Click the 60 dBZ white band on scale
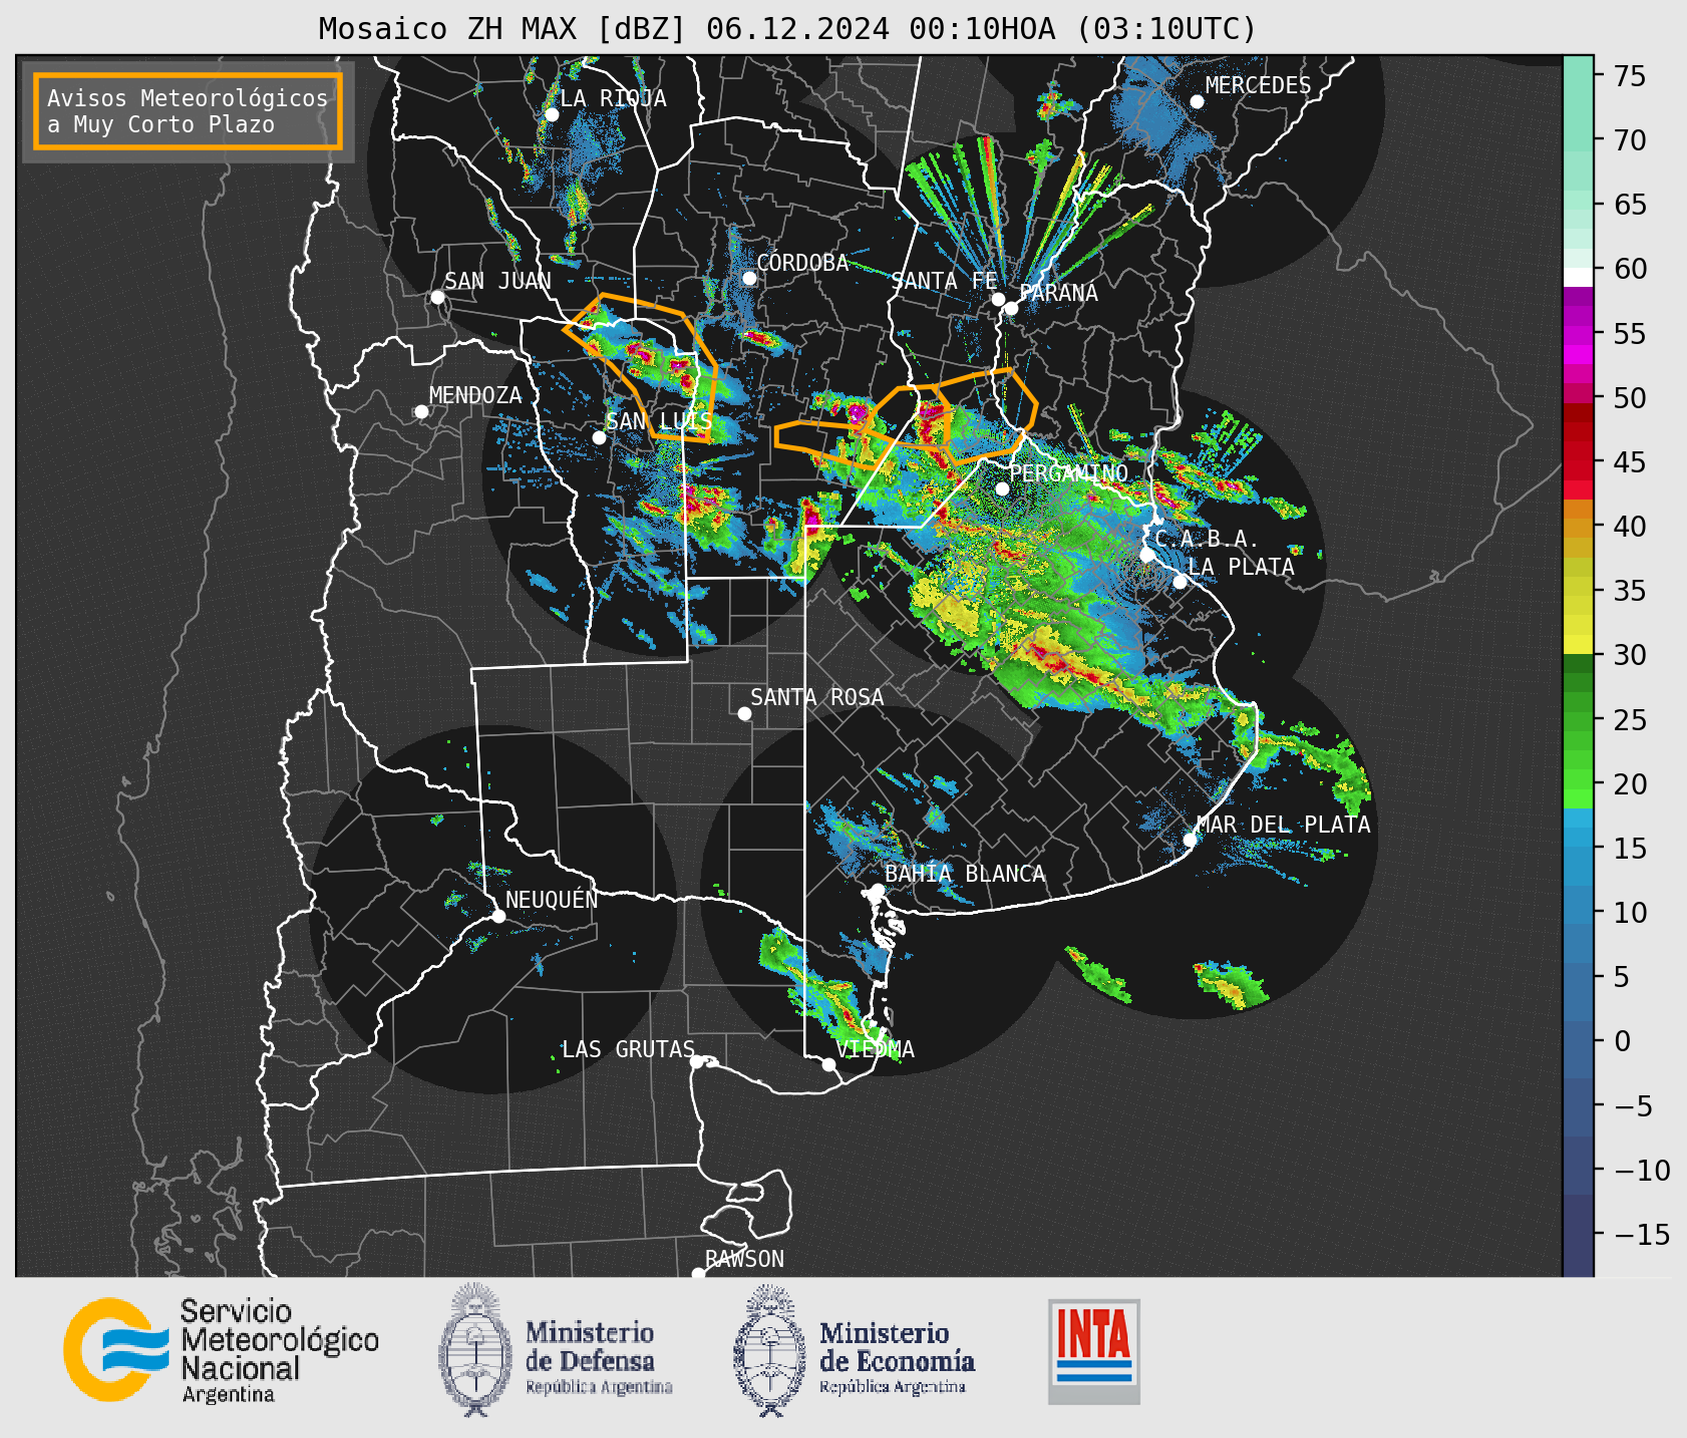The image size is (1687, 1438). (1578, 277)
